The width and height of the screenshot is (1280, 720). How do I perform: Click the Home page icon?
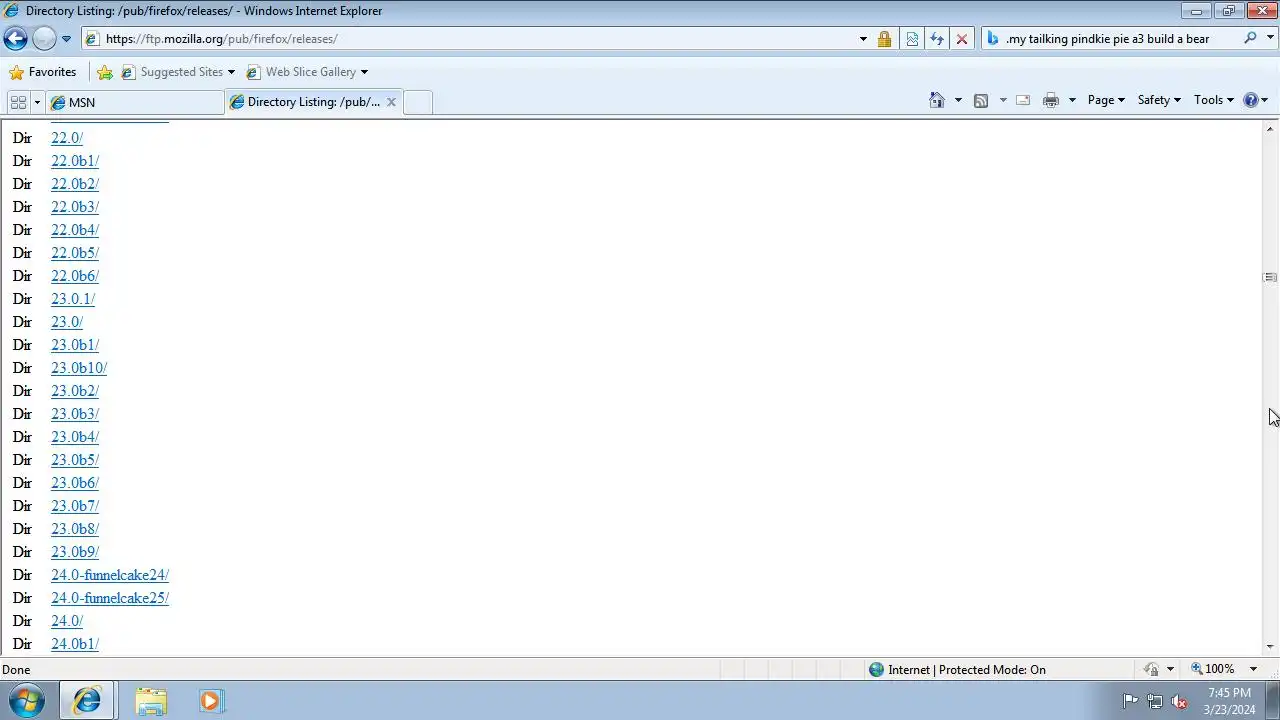[937, 100]
